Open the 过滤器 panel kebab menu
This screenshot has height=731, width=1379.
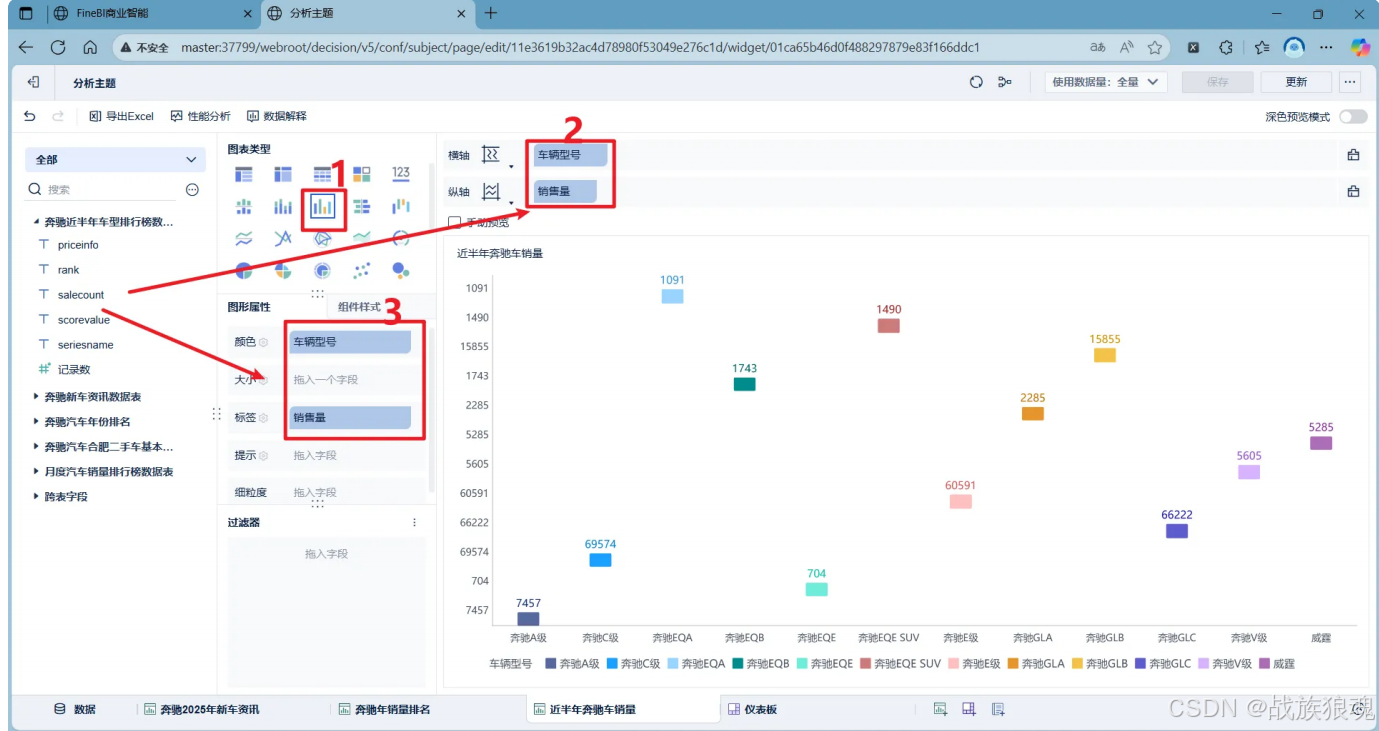click(415, 522)
